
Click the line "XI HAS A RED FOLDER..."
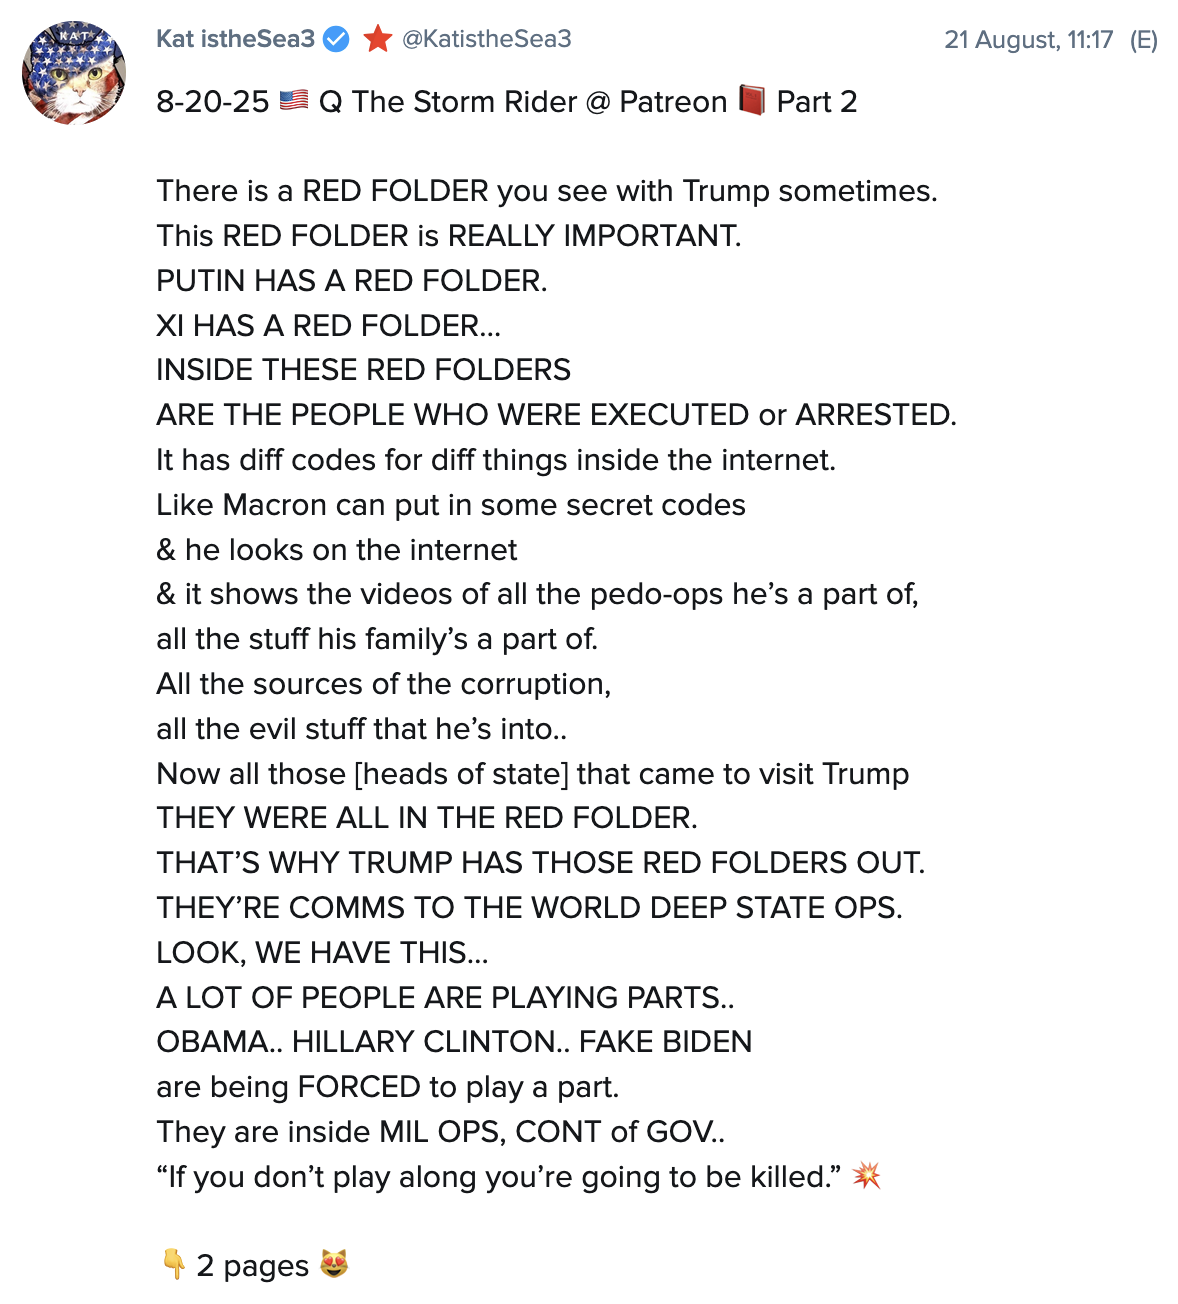(328, 326)
